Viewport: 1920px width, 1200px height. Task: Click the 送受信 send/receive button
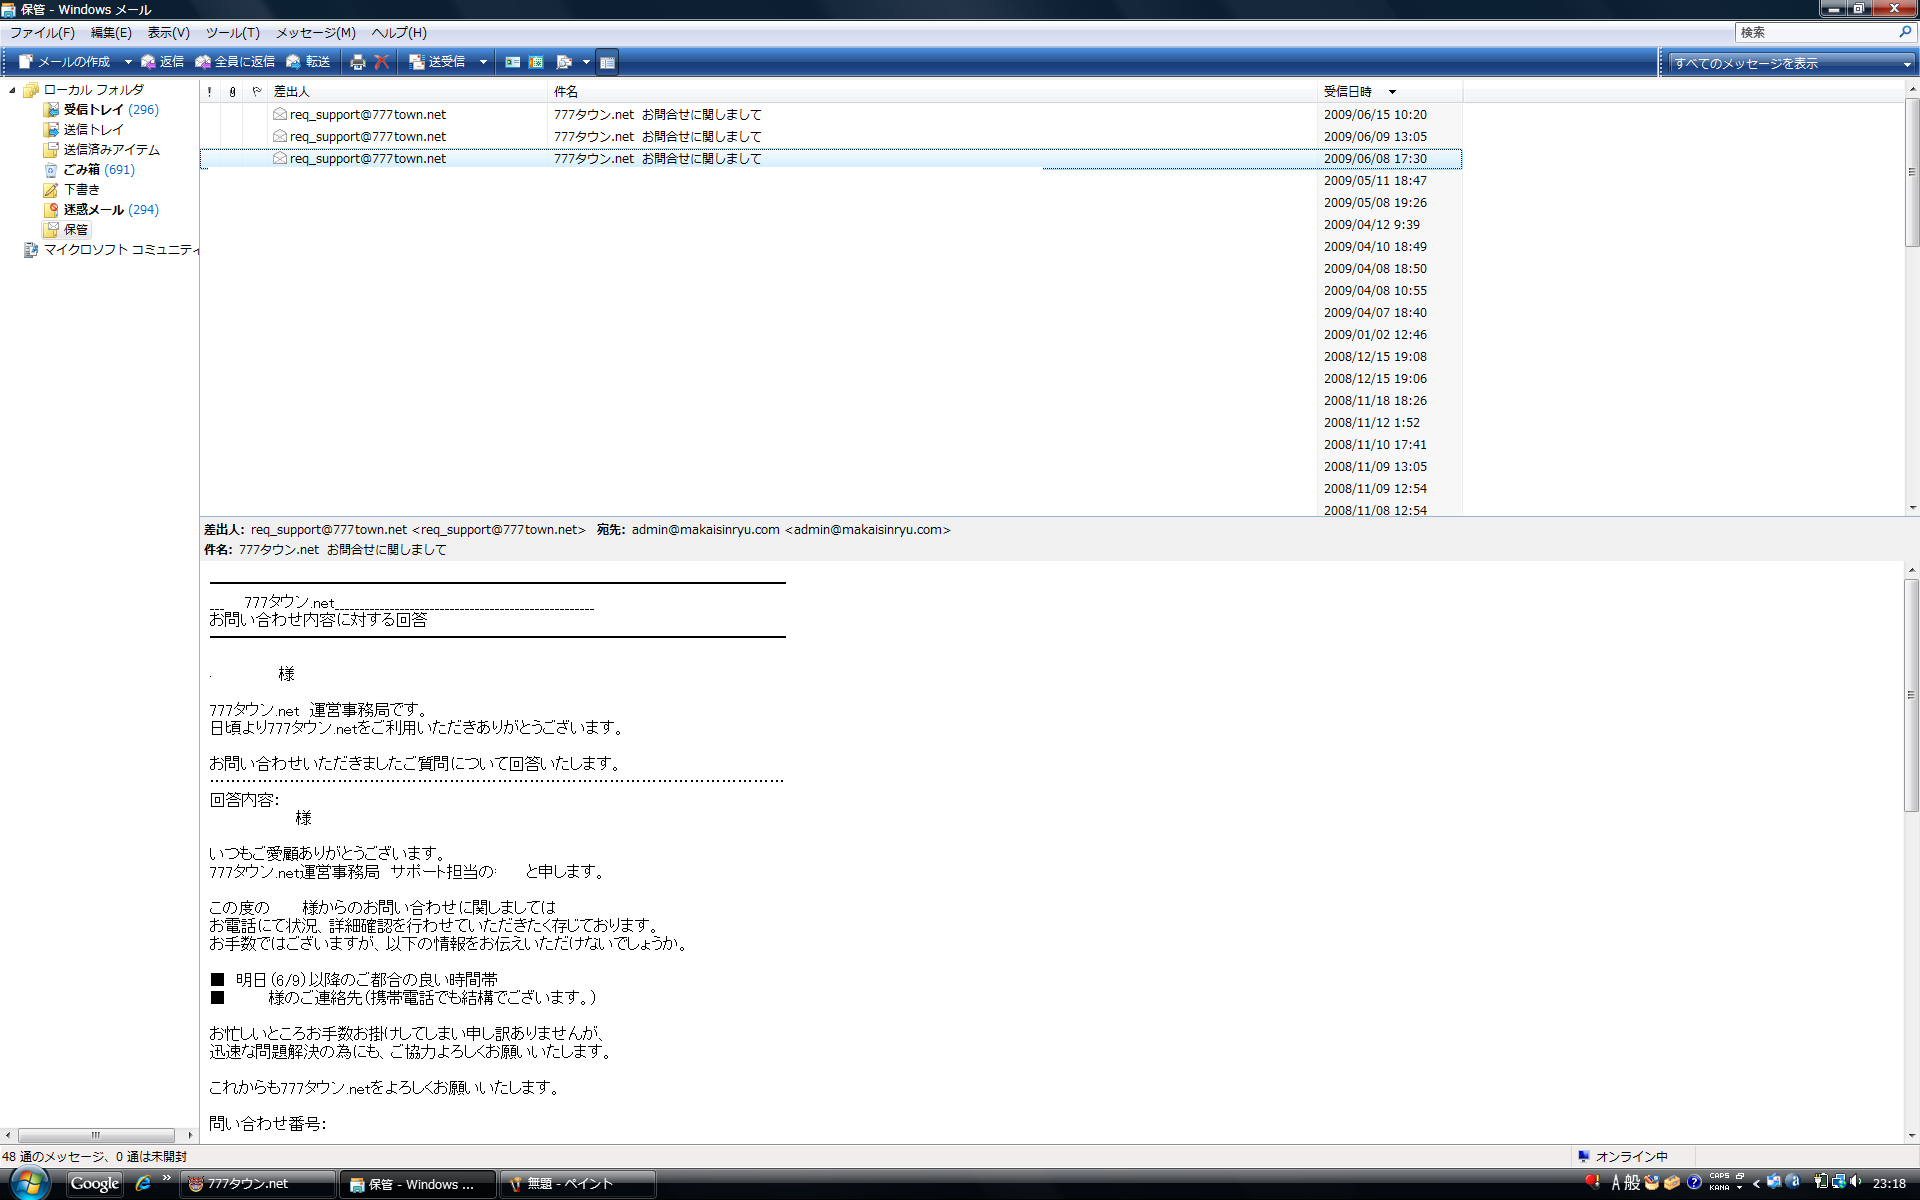point(438,62)
